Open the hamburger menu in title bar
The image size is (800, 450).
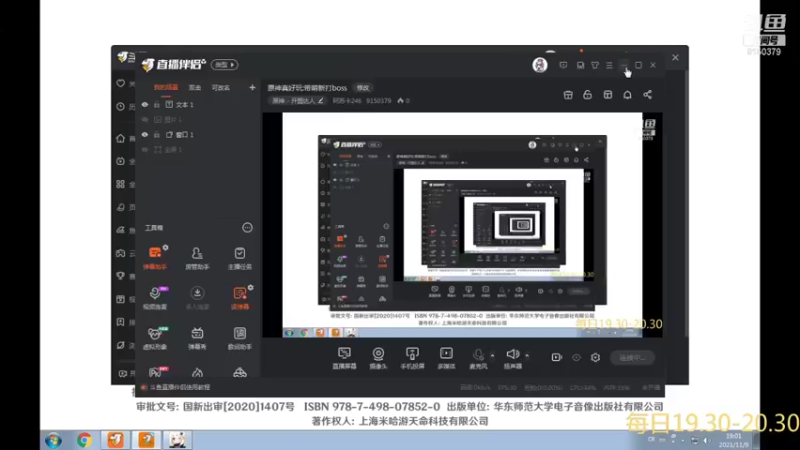click(x=609, y=65)
